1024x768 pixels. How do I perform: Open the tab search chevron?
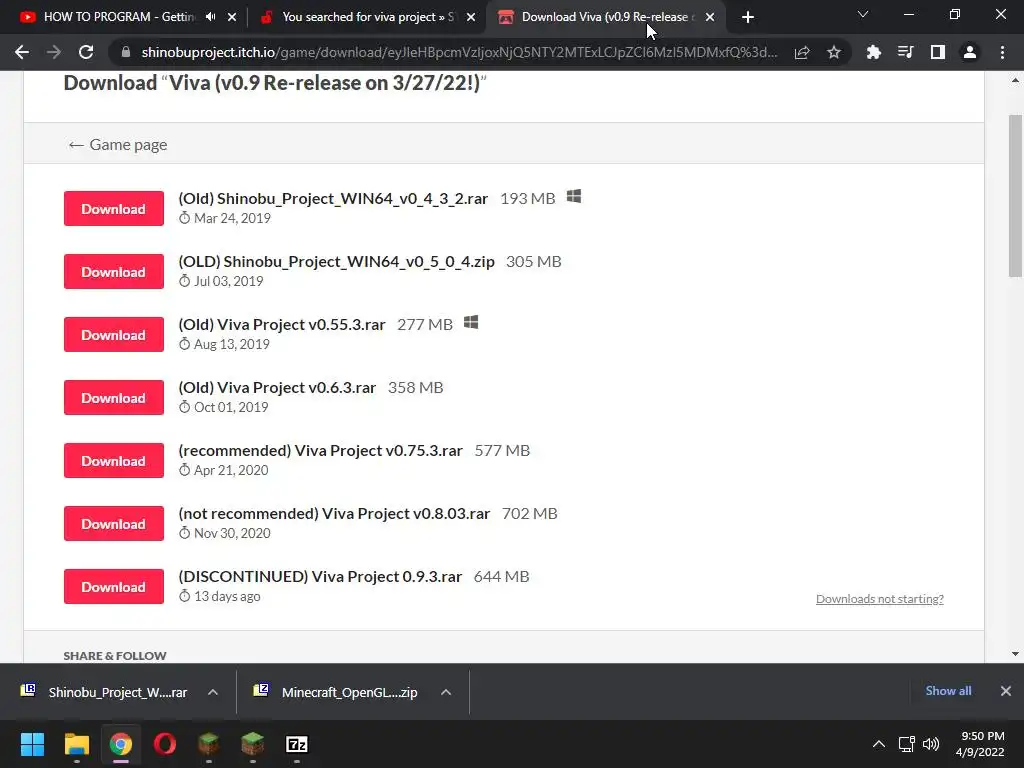pos(863,14)
